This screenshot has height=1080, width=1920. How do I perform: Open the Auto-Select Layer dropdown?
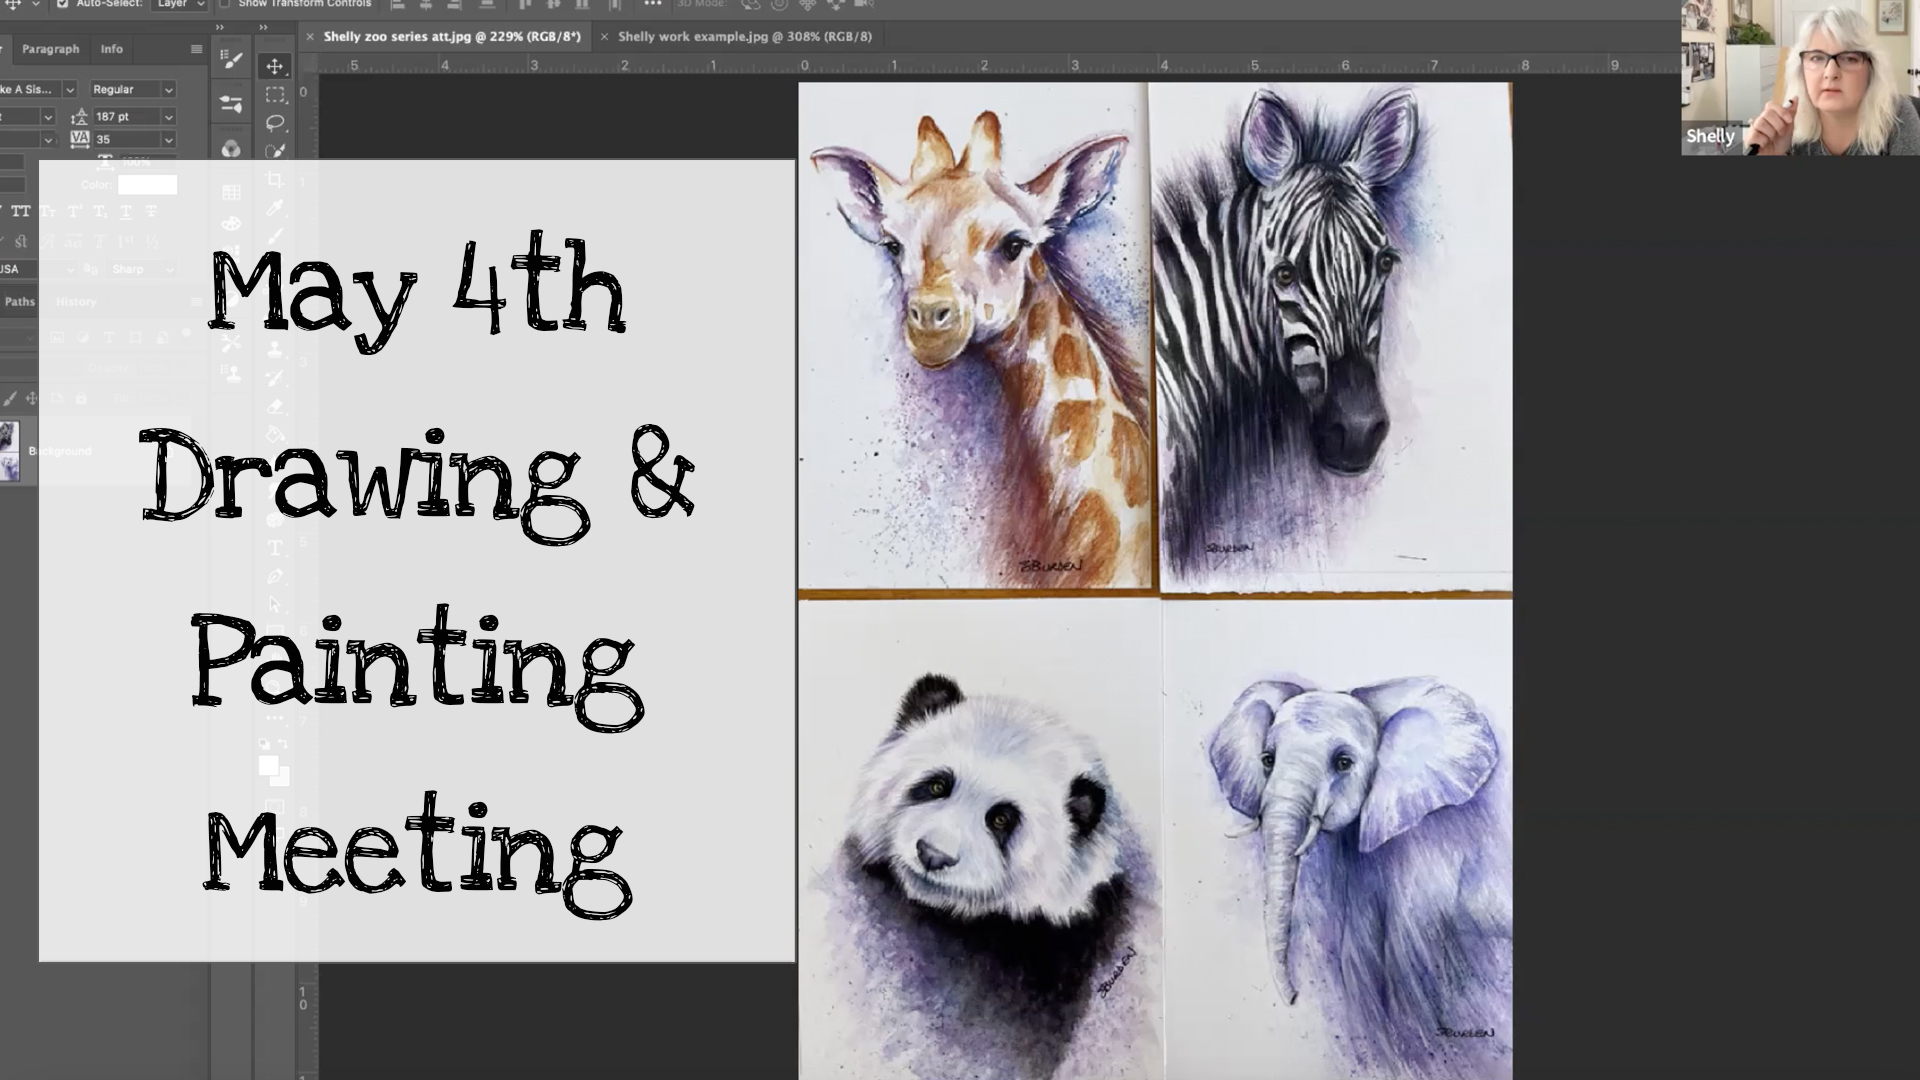point(180,5)
